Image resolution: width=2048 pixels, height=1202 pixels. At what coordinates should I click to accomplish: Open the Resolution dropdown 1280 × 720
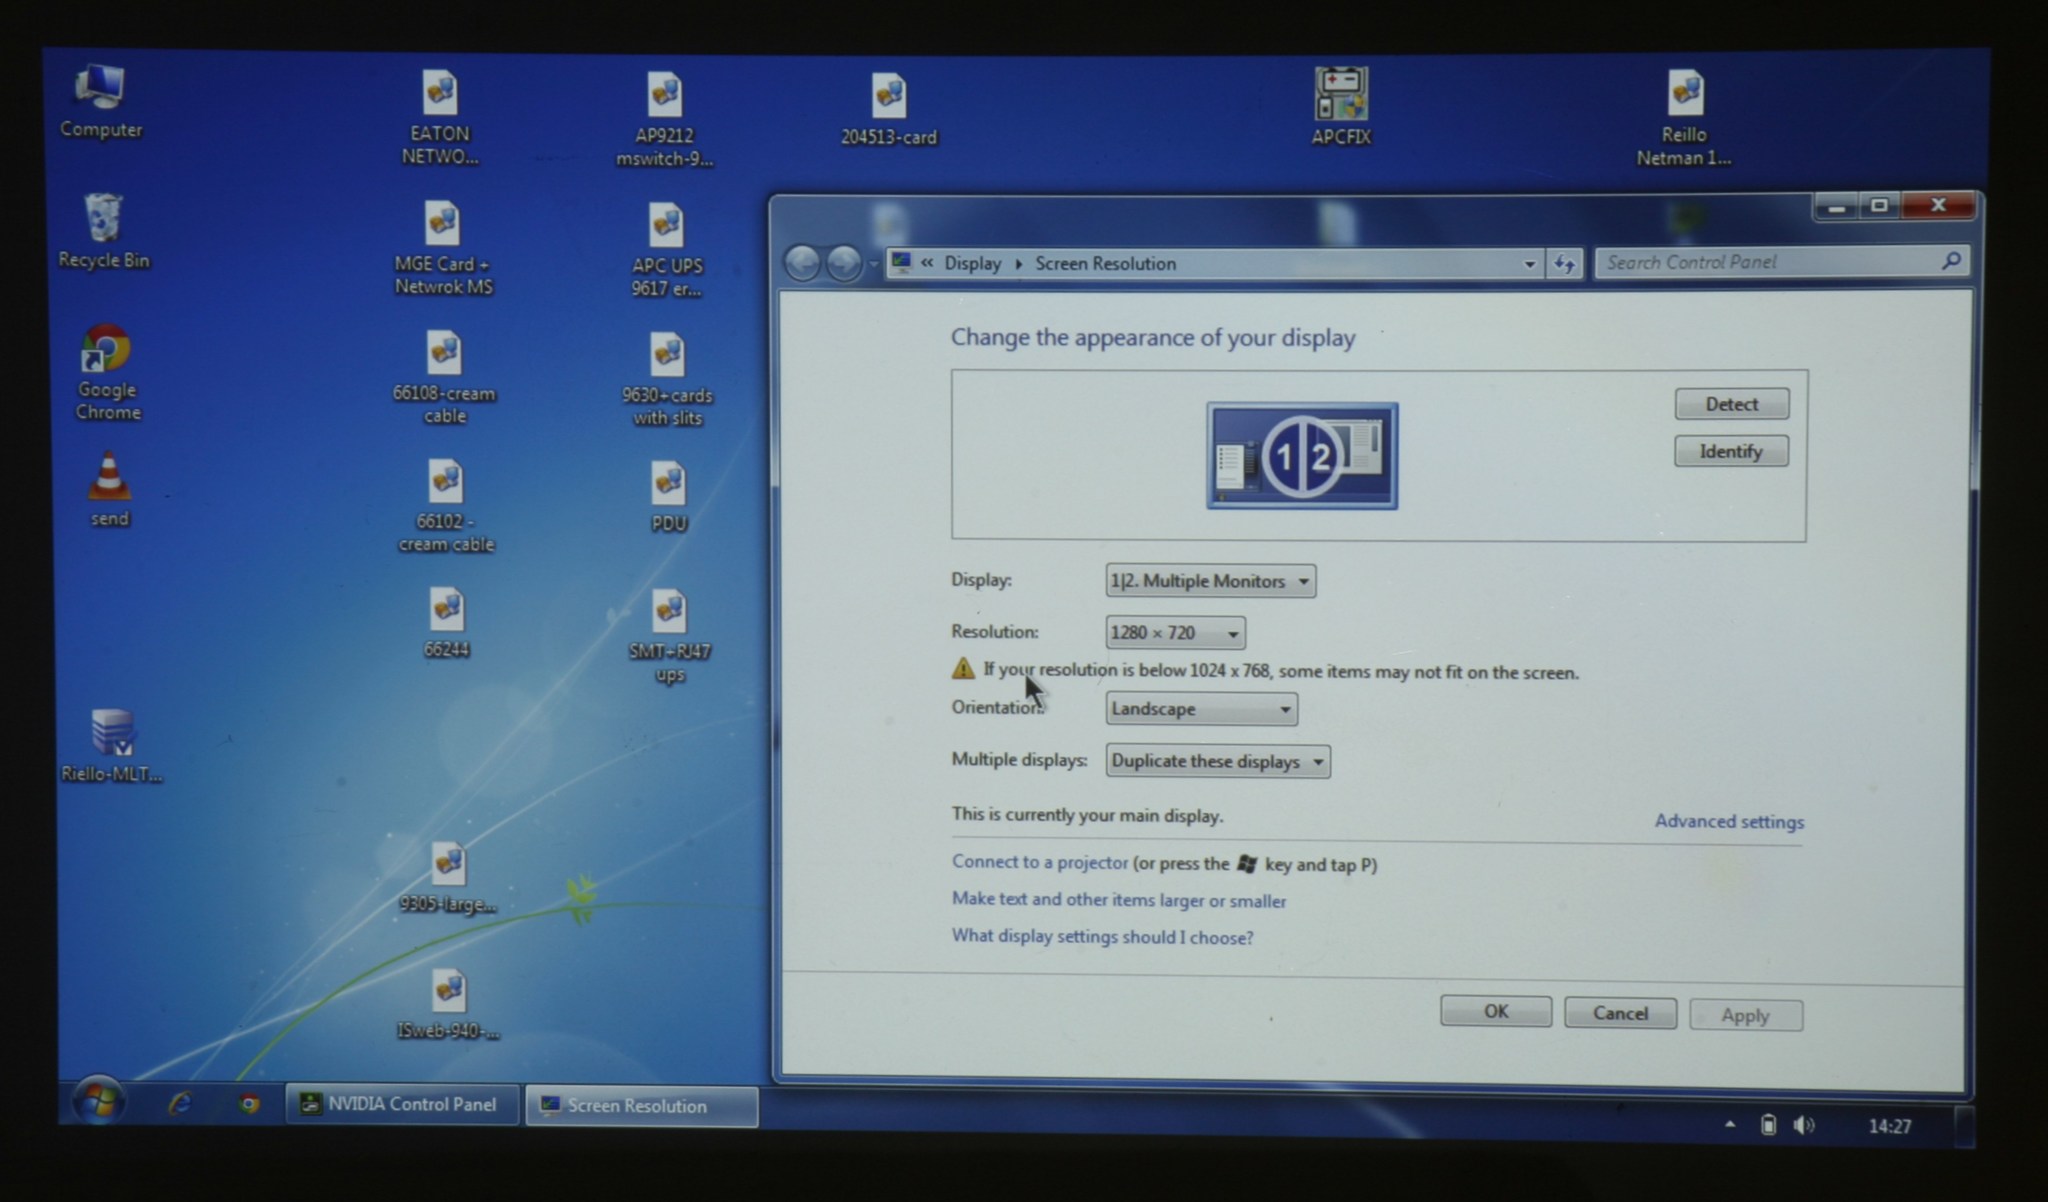(x=1175, y=632)
